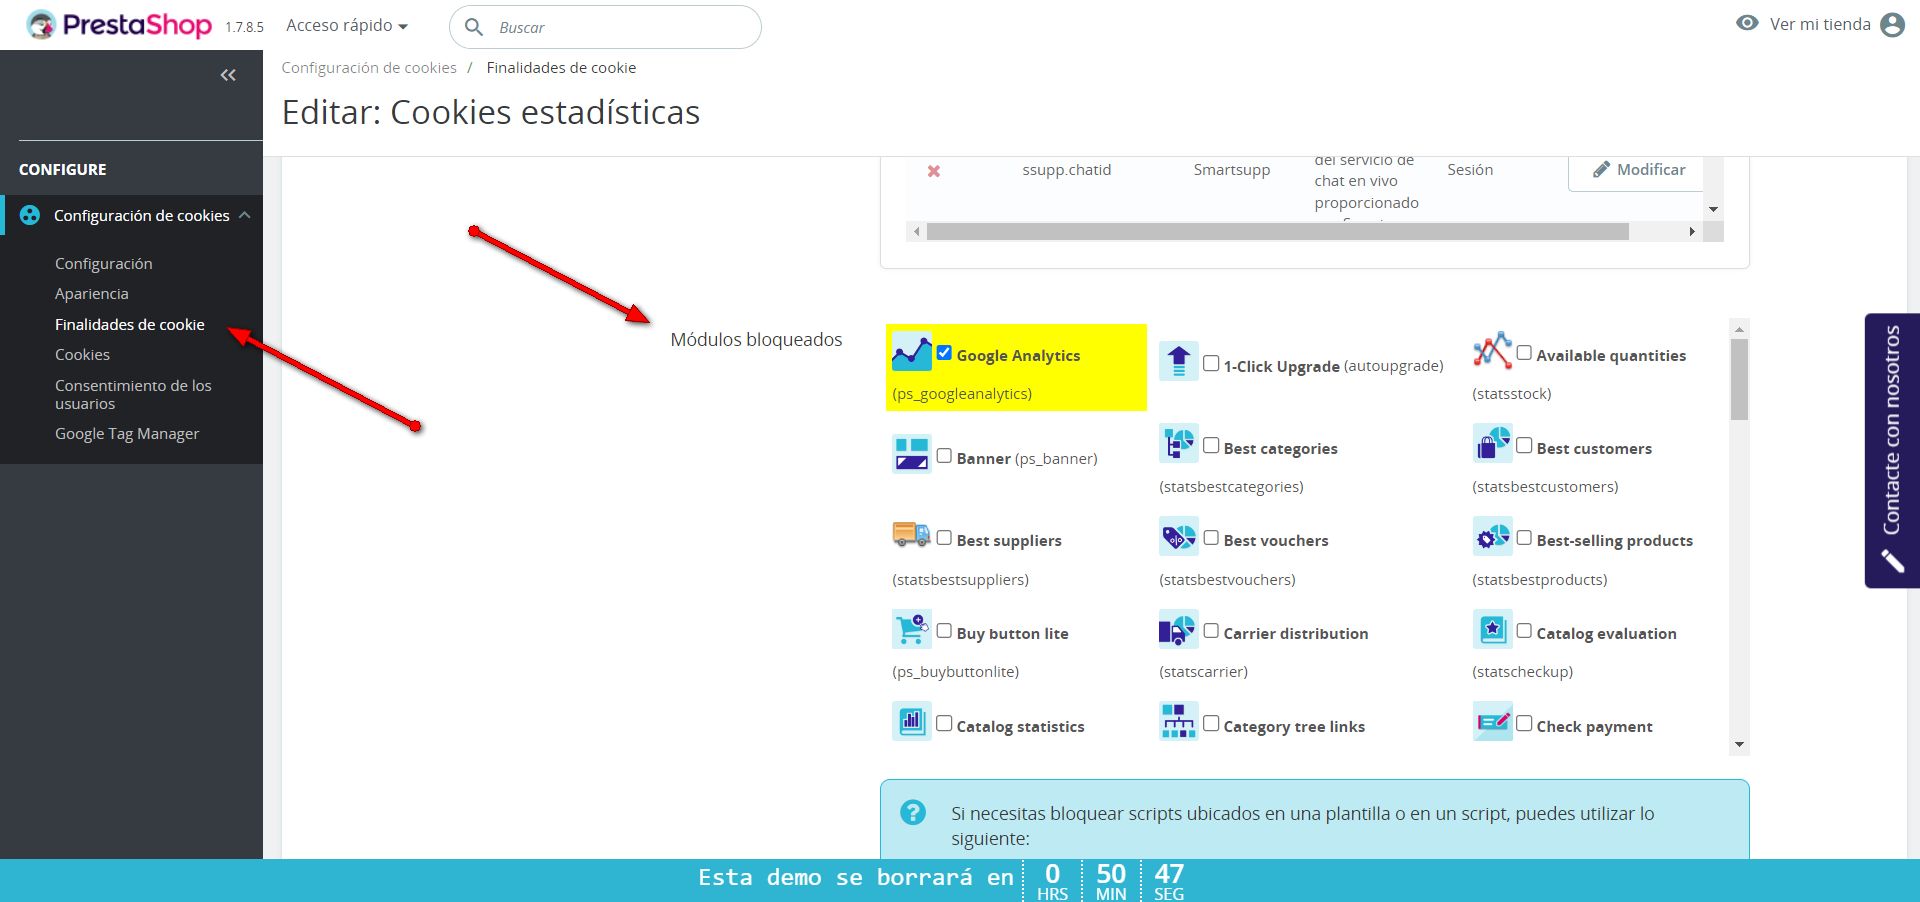Viewport: 1920px width, 902px height.
Task: Uncheck the Google Analytics checkbox
Action: point(944,353)
